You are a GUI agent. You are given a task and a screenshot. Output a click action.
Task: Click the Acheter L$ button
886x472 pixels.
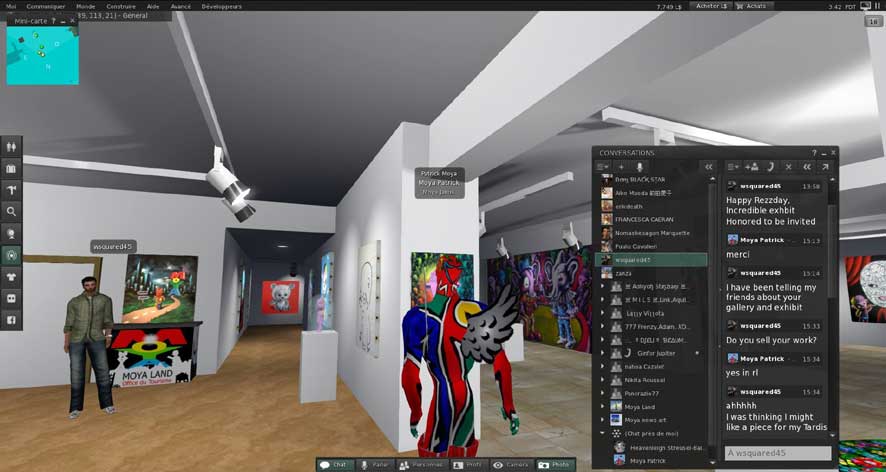click(x=711, y=6)
